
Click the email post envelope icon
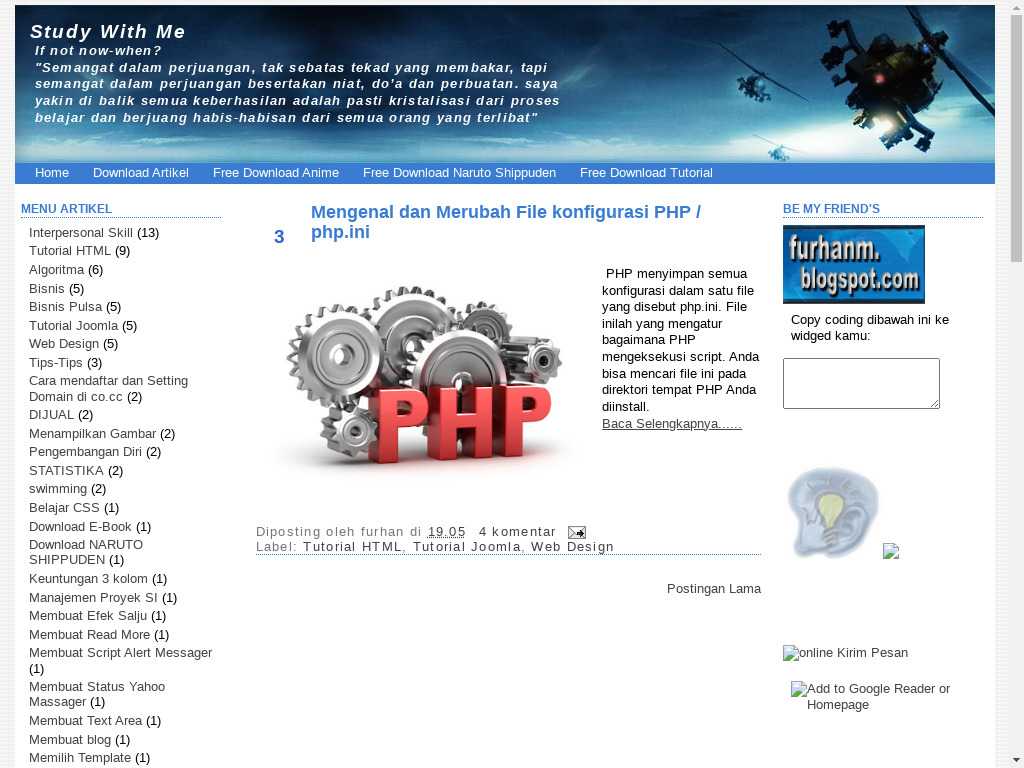pyautogui.click(x=577, y=532)
